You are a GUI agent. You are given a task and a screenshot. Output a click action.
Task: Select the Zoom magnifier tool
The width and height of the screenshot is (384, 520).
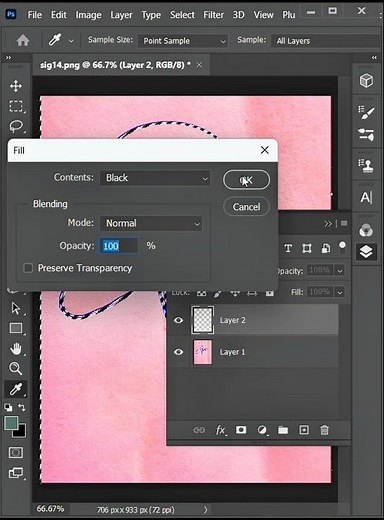pyautogui.click(x=16, y=368)
